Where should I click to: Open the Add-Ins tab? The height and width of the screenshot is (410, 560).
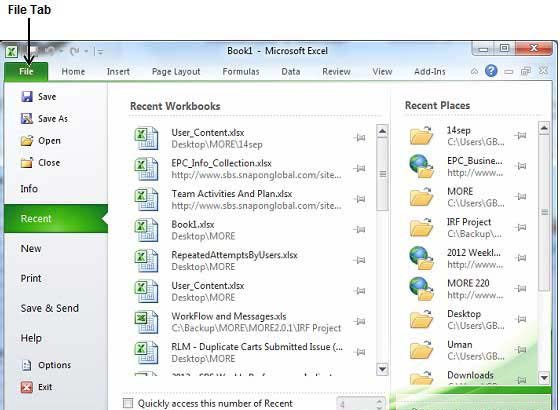pos(430,71)
